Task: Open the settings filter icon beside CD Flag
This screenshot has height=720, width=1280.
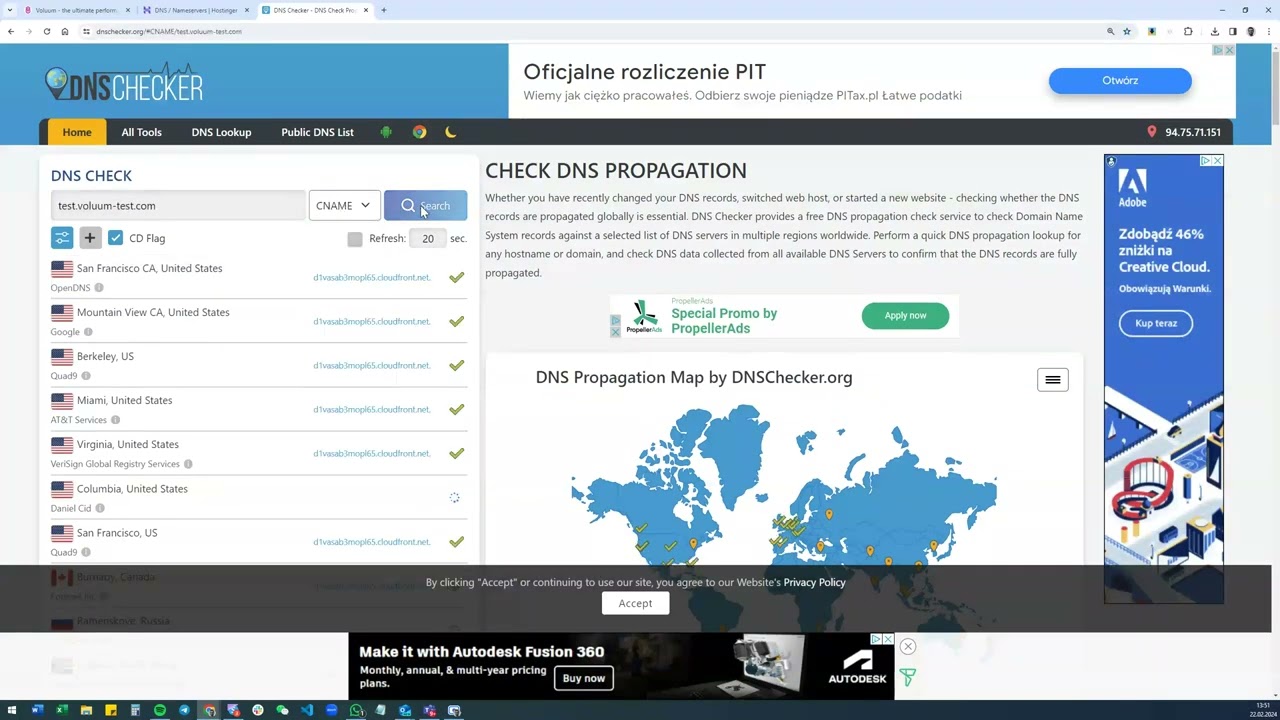Action: point(62,238)
